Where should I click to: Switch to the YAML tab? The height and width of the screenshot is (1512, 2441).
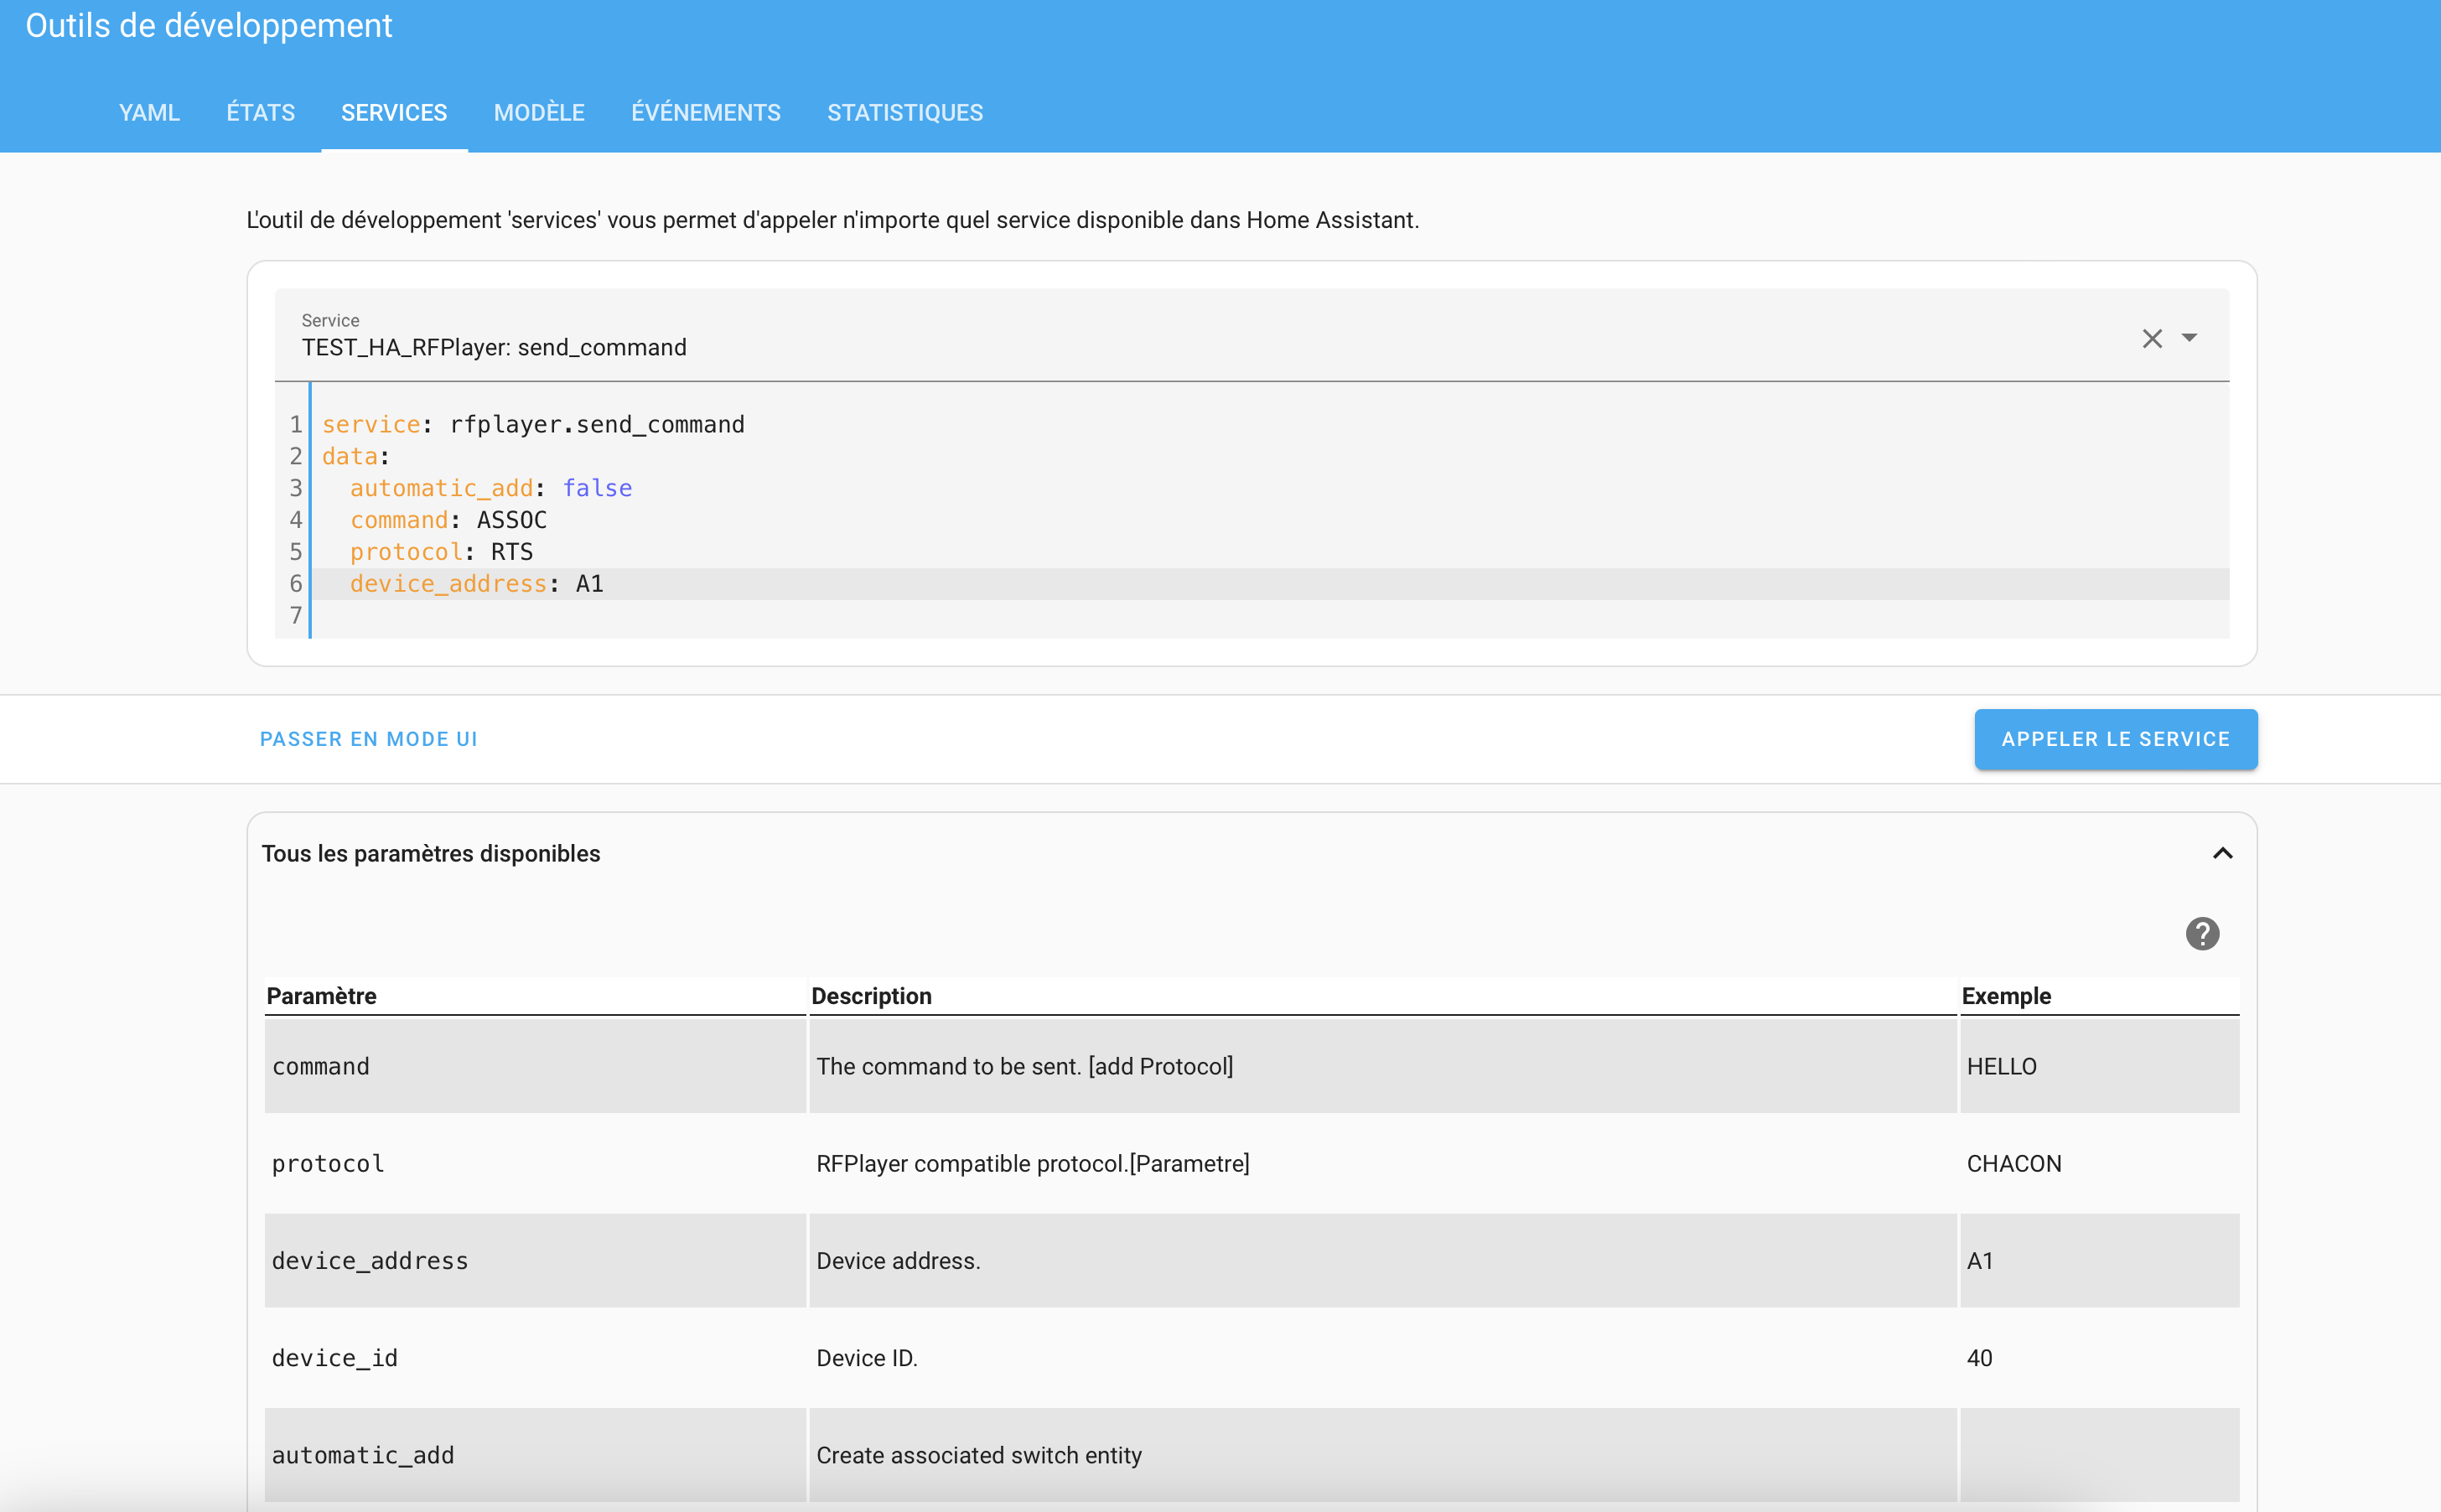[x=149, y=113]
